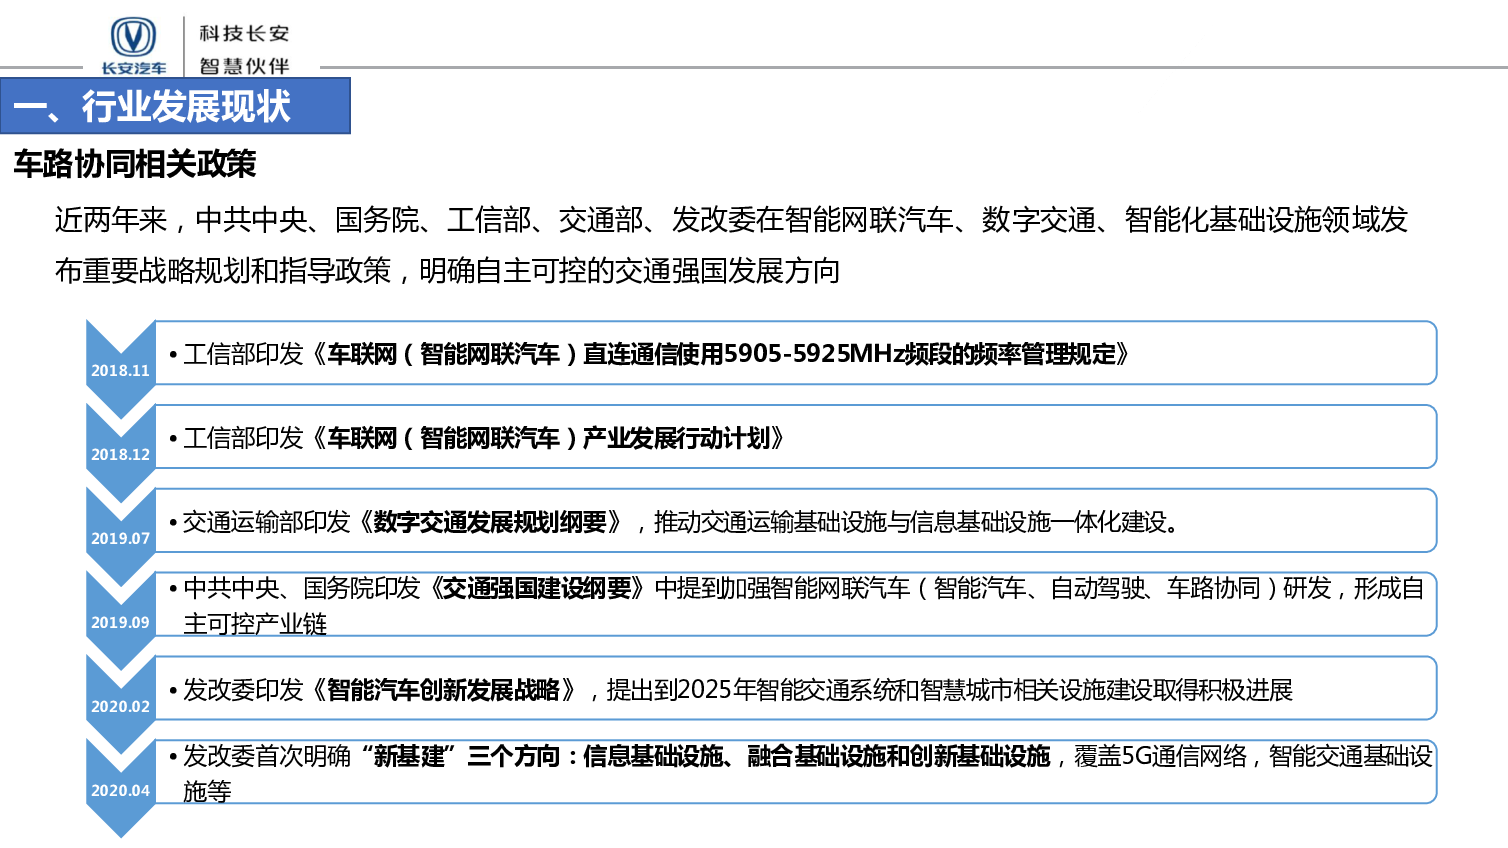Click the 2019.07 date chevron
Viewport: 1508px width, 848px height.
[x=121, y=537]
